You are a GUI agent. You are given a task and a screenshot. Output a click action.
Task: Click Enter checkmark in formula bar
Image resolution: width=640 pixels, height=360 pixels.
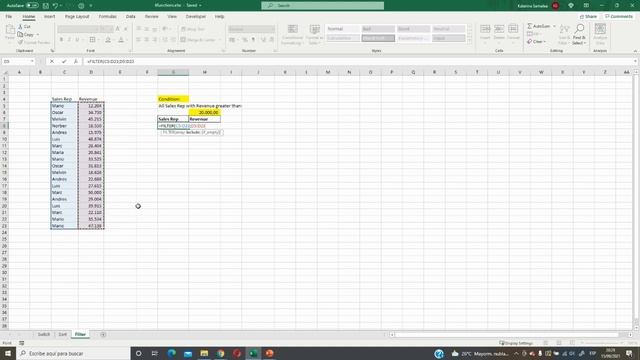point(64,61)
